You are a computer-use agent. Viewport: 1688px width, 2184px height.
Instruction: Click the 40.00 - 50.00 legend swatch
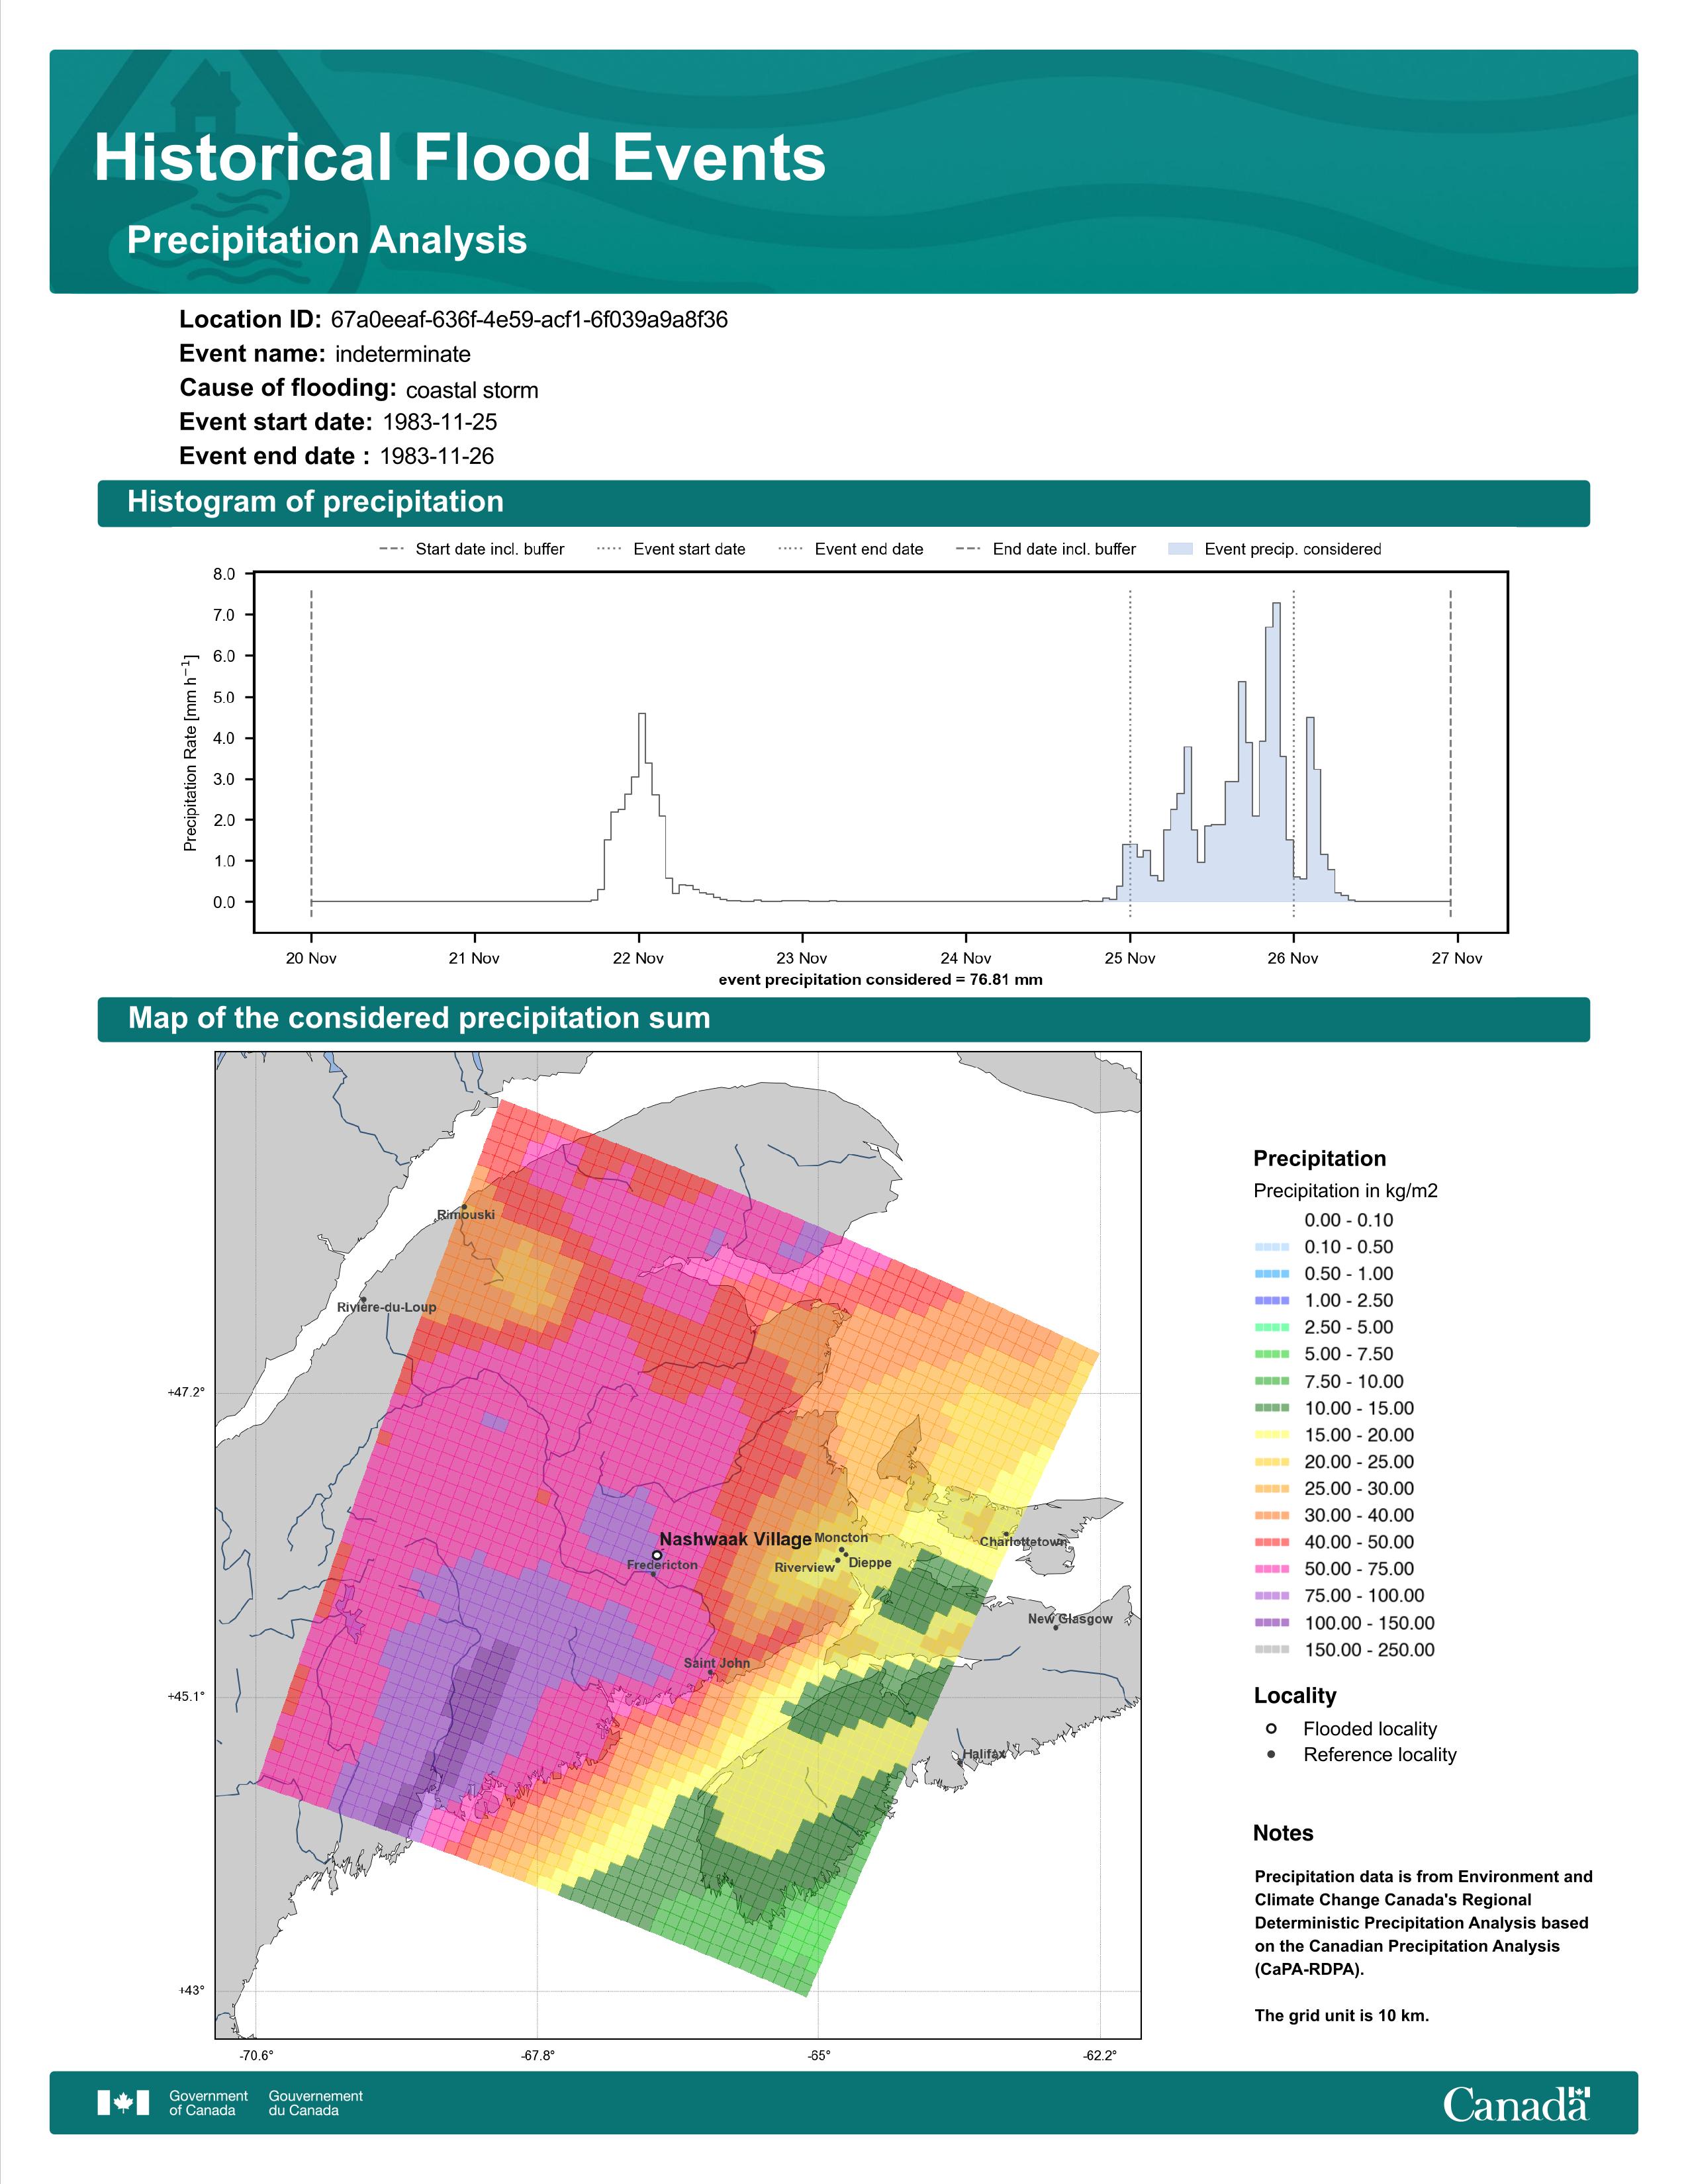click(x=1272, y=1542)
